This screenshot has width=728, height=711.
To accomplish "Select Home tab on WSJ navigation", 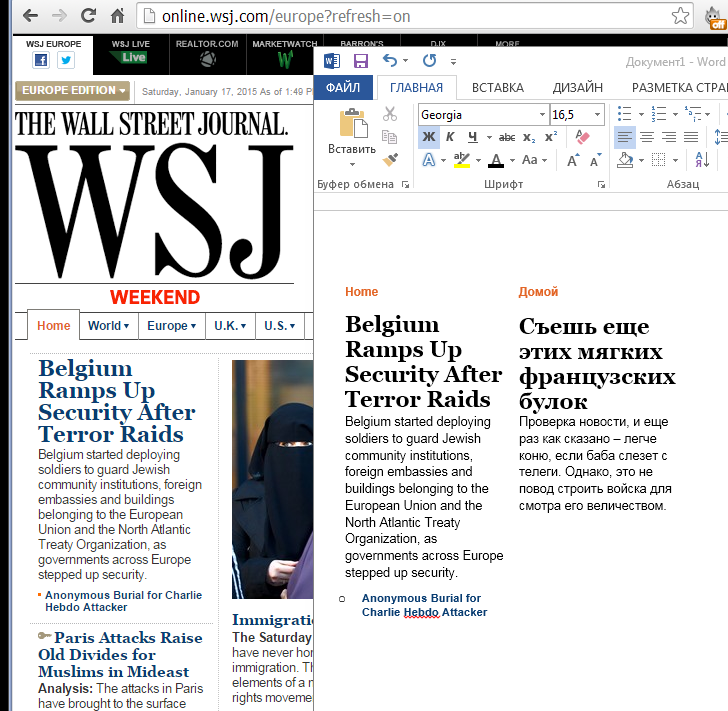I will [53, 326].
